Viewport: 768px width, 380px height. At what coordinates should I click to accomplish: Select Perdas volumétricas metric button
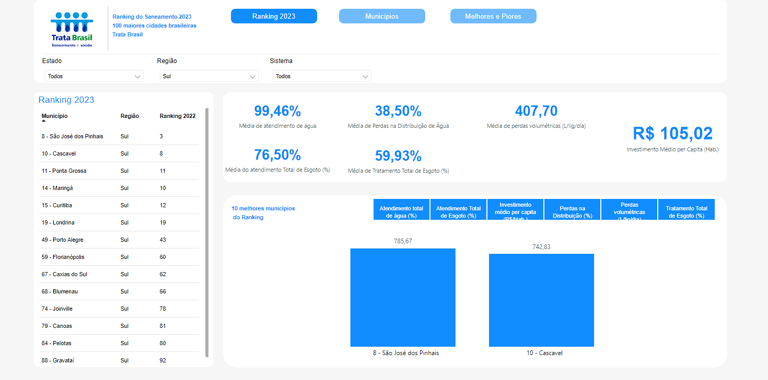click(629, 209)
